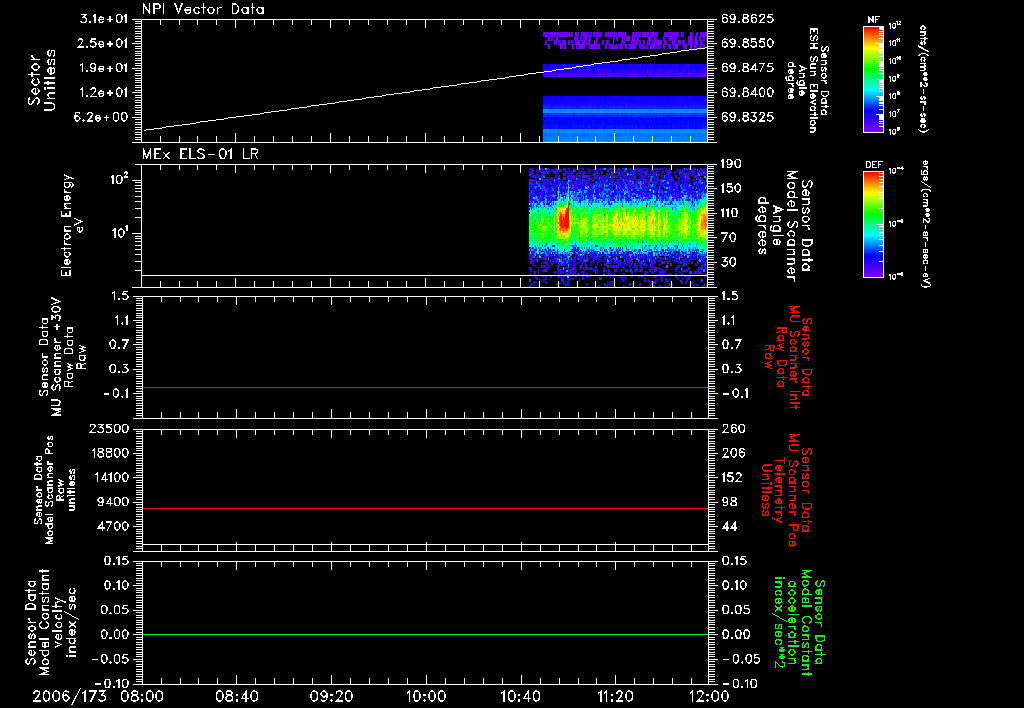This screenshot has height=708, width=1024.
Task: Click the red hot spot in electron spectrogram
Action: pos(564,220)
